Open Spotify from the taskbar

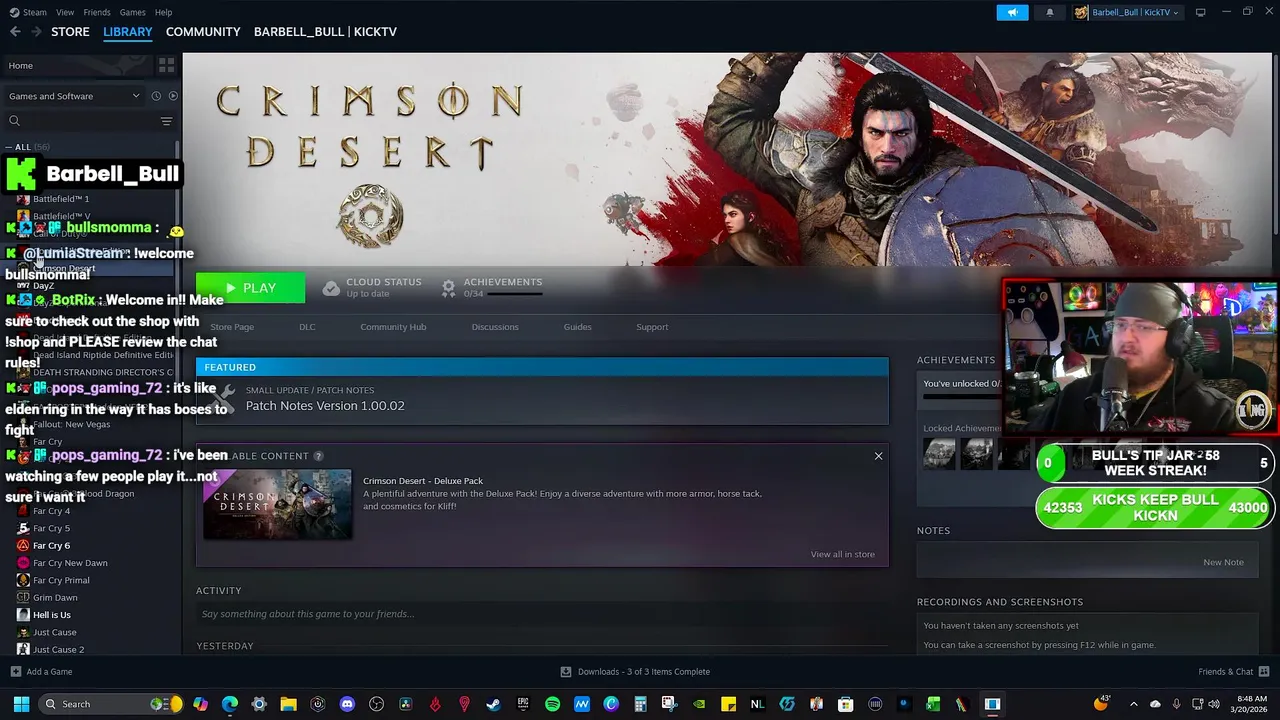(552, 704)
